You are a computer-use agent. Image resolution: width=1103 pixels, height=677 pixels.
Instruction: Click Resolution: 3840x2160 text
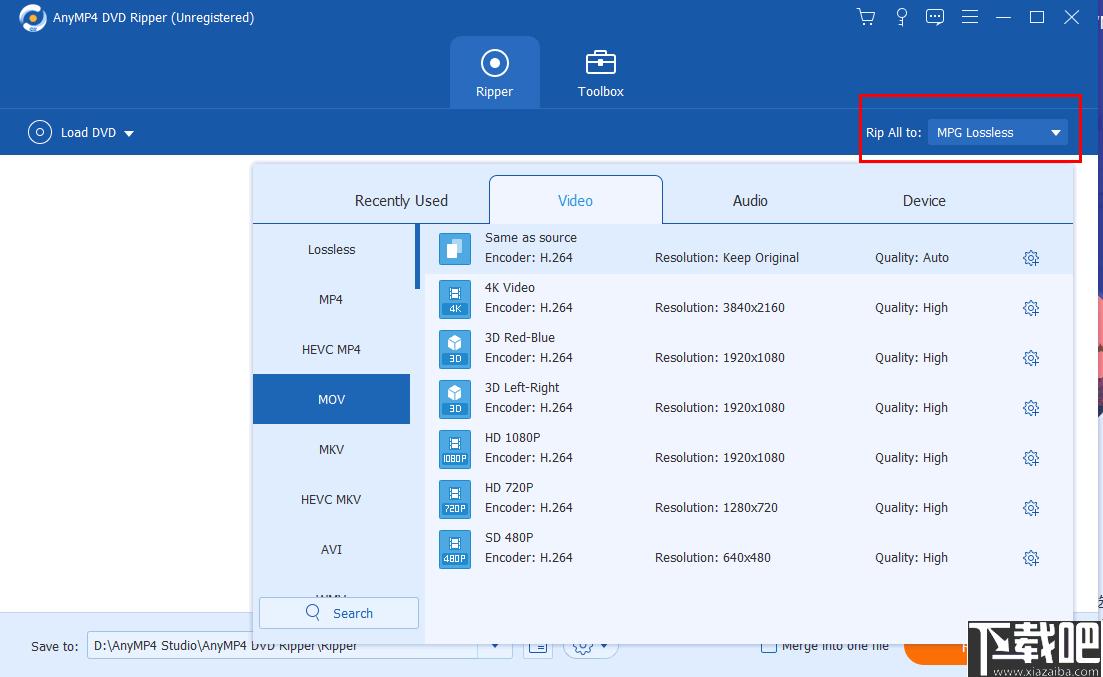click(720, 308)
